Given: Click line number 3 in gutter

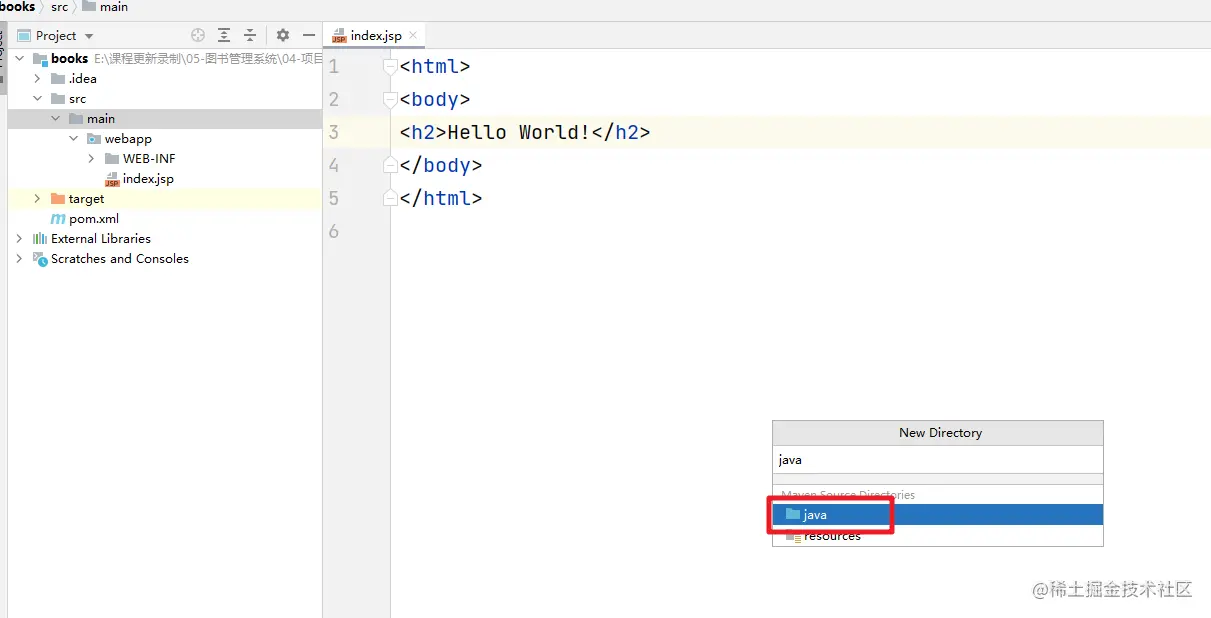Looking at the screenshot, I should click(334, 132).
